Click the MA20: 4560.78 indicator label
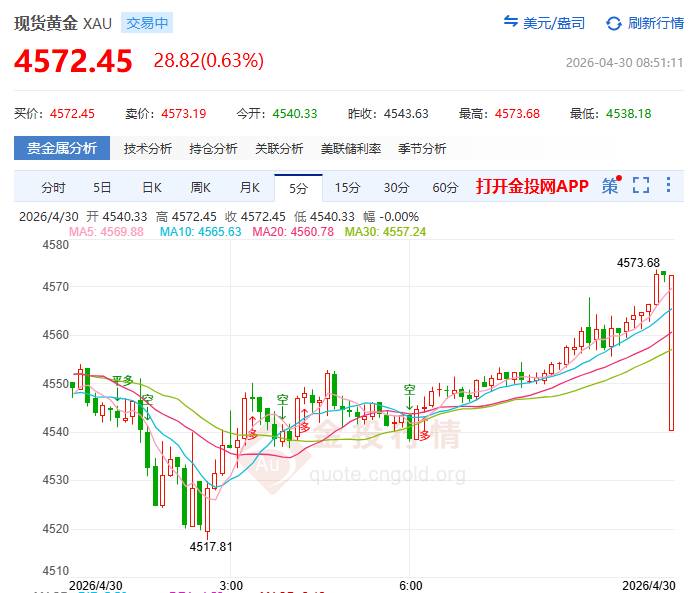 (x=293, y=232)
